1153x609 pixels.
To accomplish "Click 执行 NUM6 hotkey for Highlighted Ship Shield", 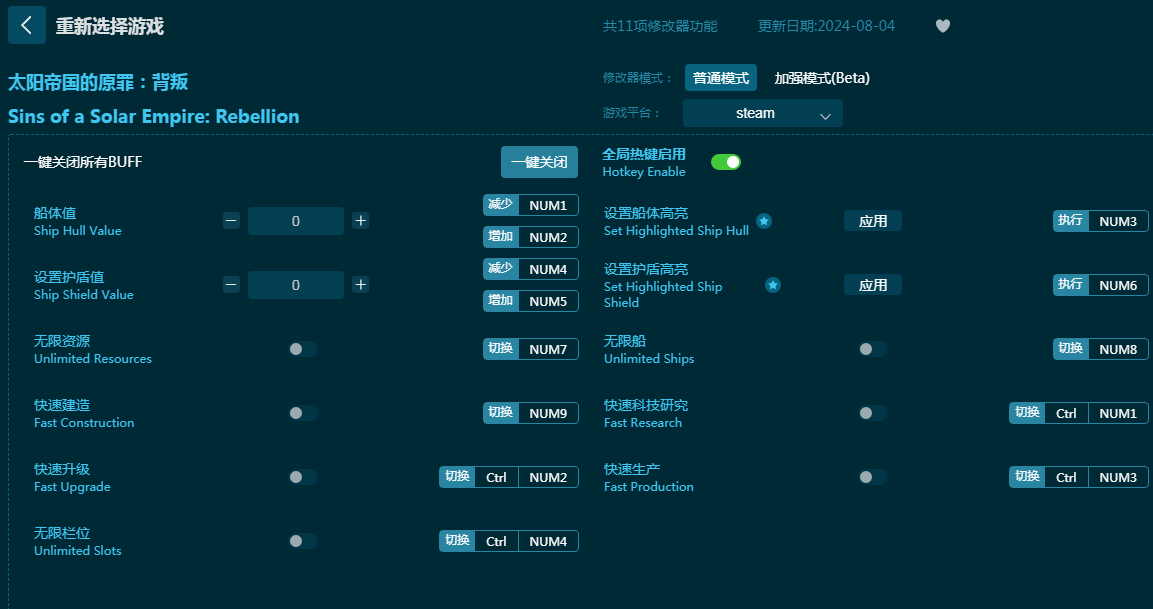I will (1101, 285).
